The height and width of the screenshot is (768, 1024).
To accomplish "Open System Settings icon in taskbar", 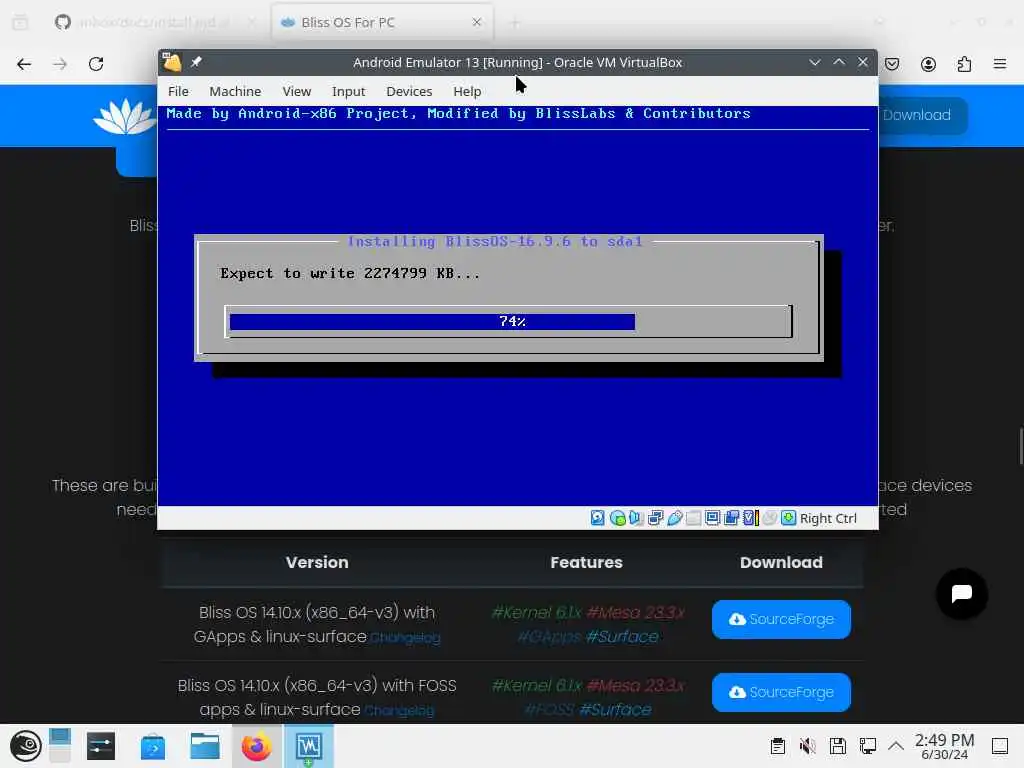I will tap(101, 746).
